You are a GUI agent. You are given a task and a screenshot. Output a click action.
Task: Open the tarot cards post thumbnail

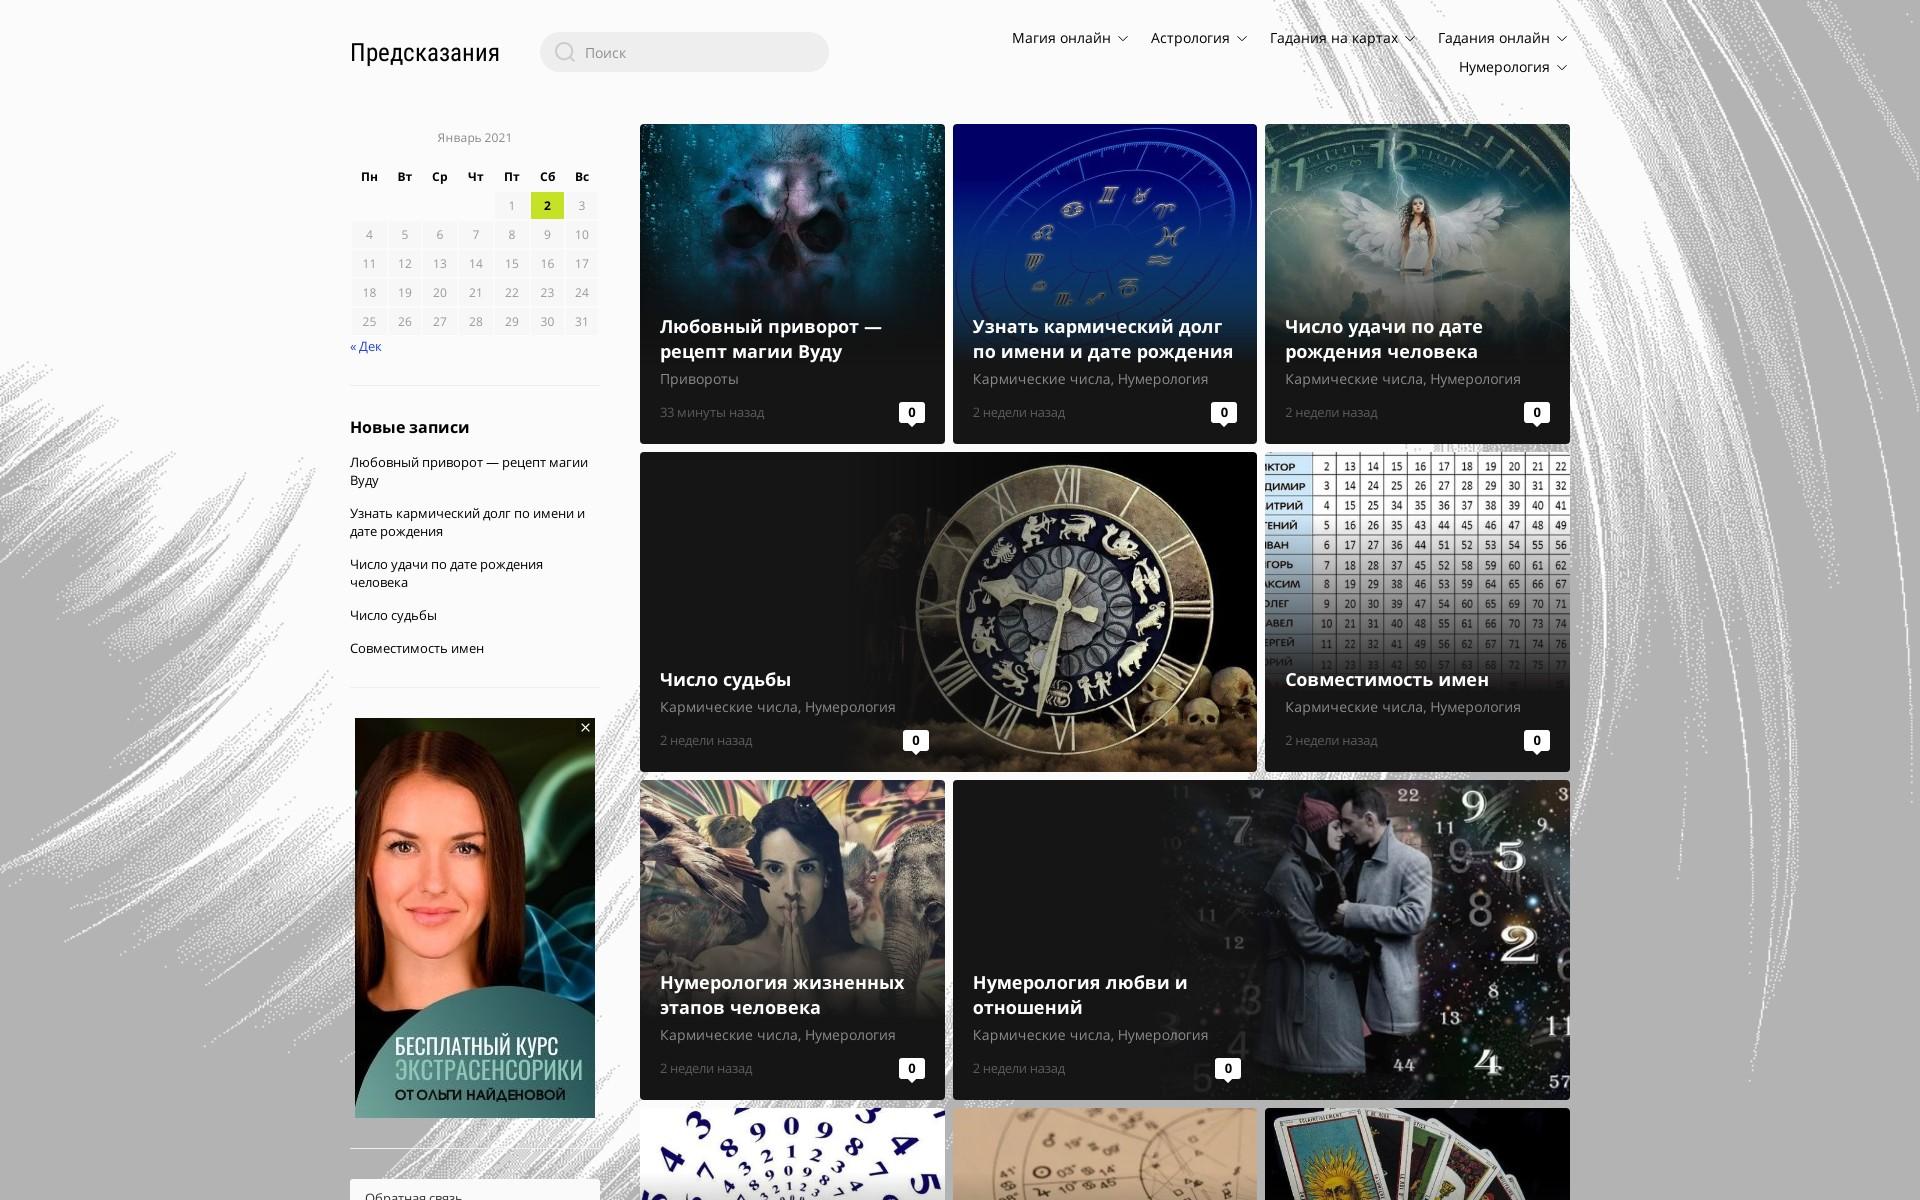[x=1416, y=1154]
